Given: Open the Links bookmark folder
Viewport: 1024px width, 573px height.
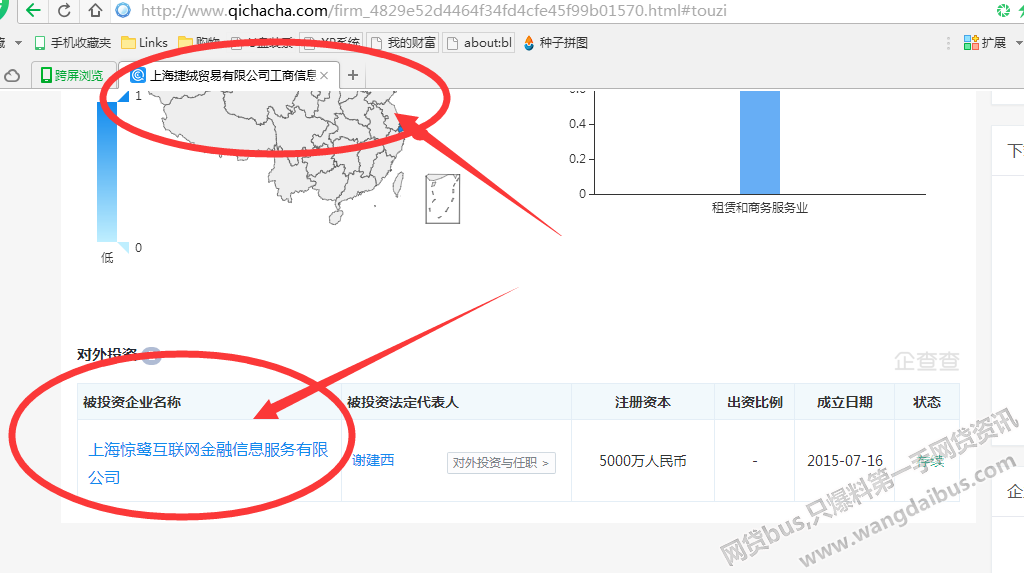Looking at the screenshot, I should (x=144, y=42).
